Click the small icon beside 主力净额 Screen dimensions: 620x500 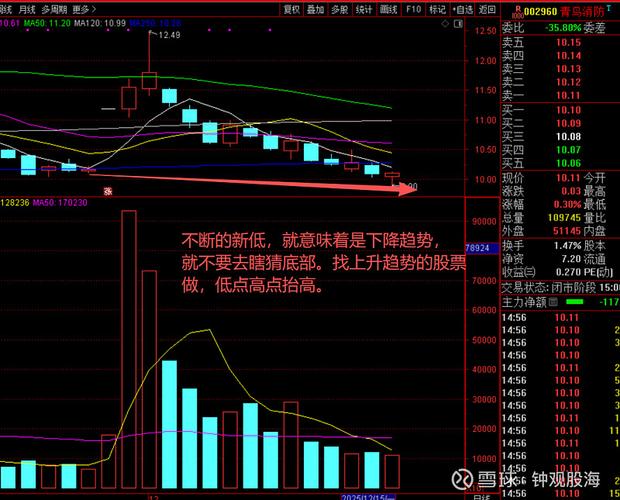(x=554, y=302)
